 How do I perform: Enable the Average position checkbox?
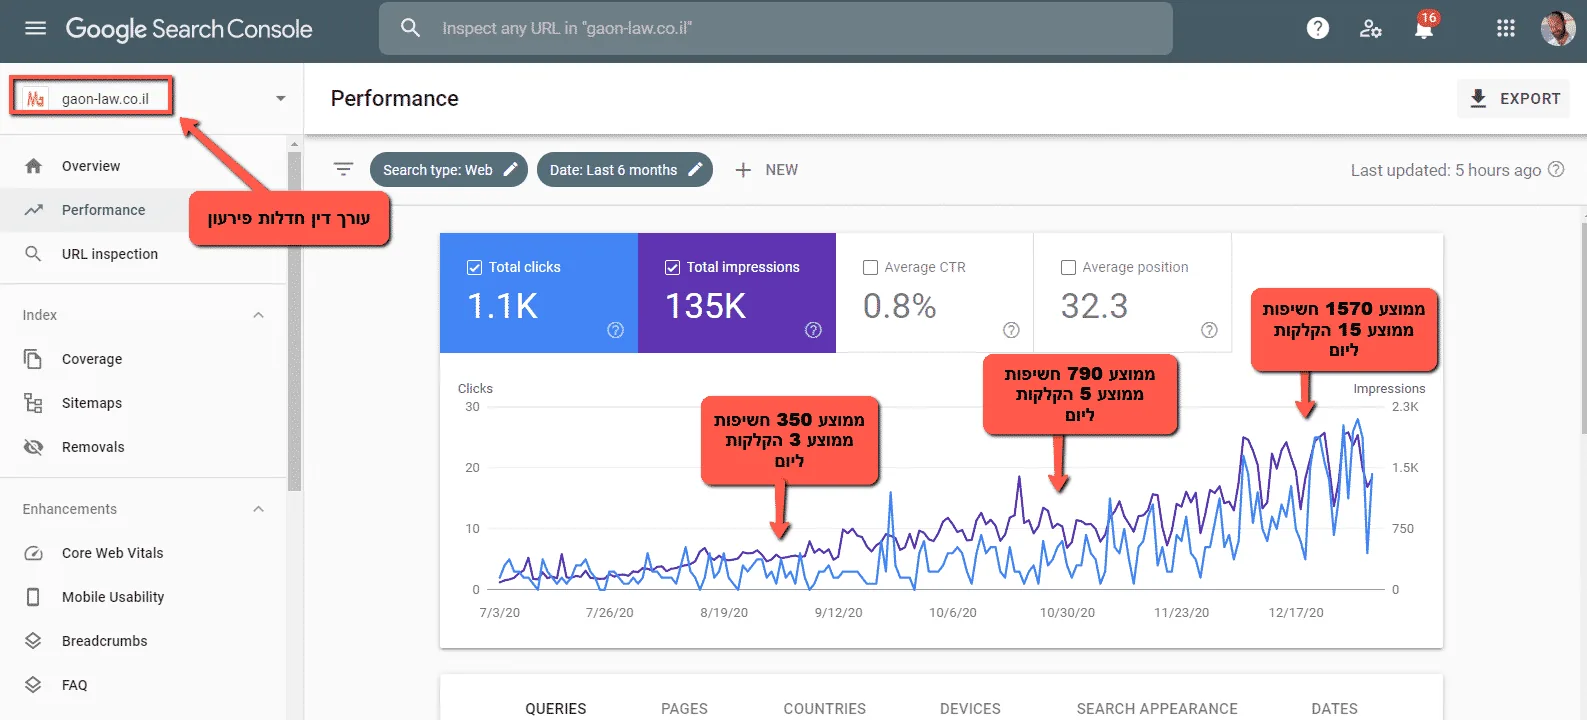click(1068, 267)
